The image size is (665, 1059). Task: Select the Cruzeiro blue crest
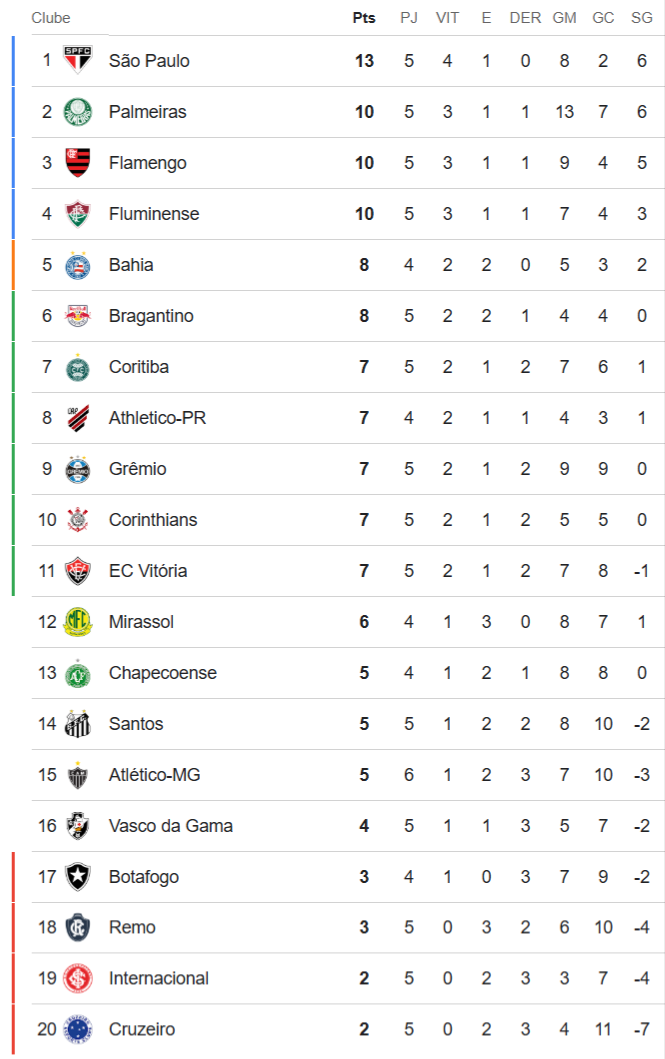pos(77,1030)
